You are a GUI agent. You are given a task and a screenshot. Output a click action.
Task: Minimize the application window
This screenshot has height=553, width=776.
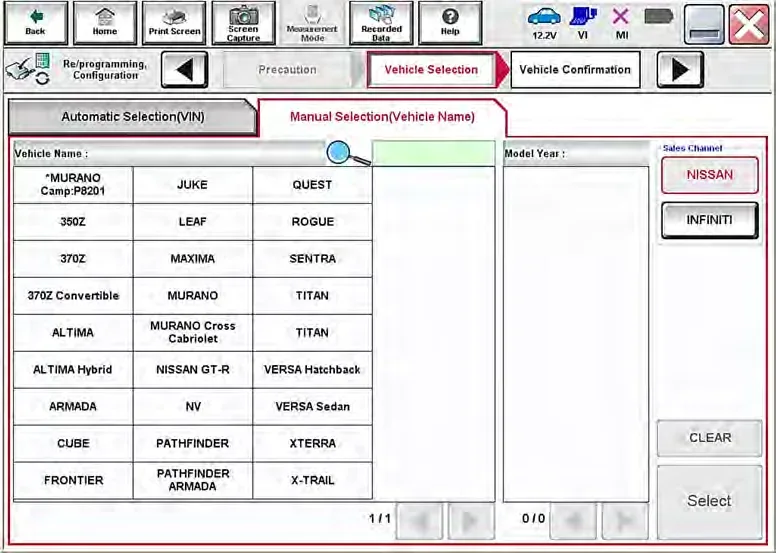click(x=704, y=25)
